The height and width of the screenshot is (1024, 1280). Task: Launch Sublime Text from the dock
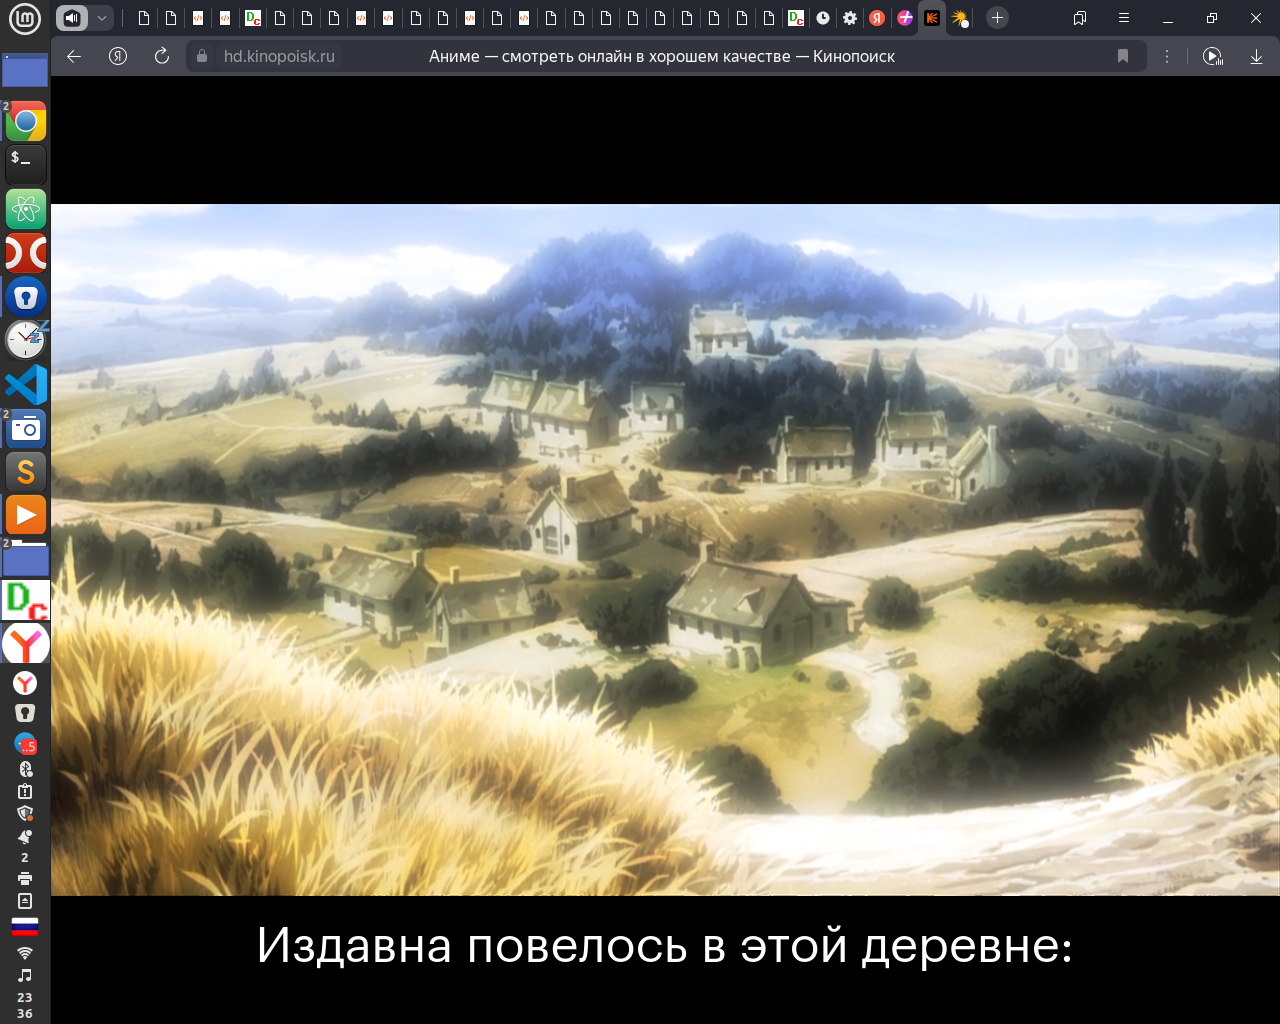point(26,472)
